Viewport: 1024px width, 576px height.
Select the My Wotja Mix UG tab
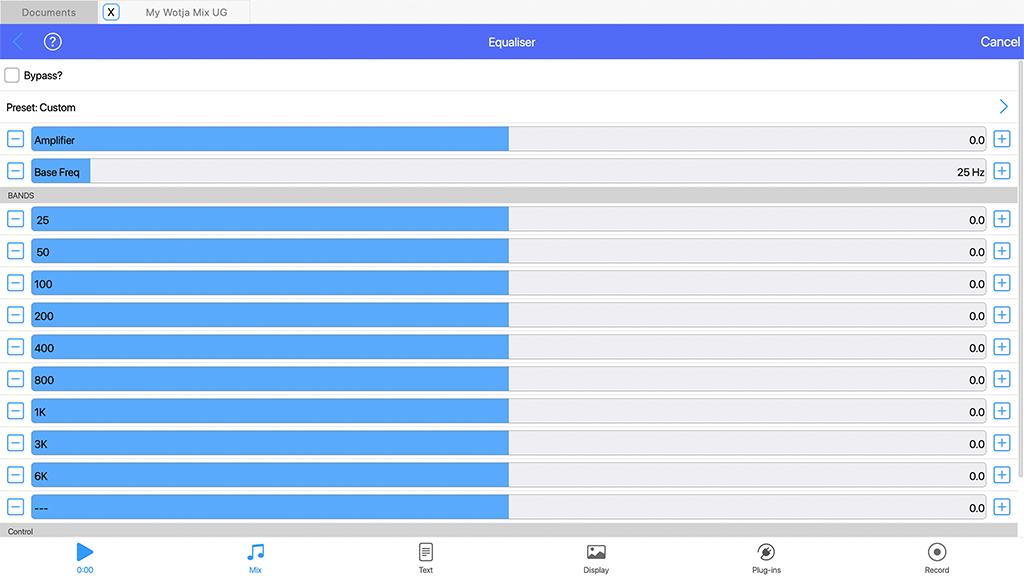[x=186, y=12]
